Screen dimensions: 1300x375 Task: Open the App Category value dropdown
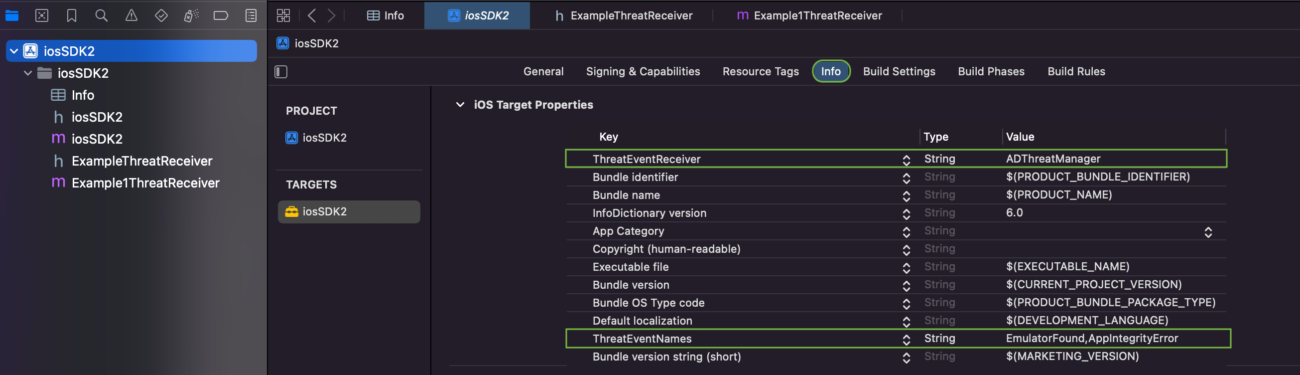pos(1208,231)
